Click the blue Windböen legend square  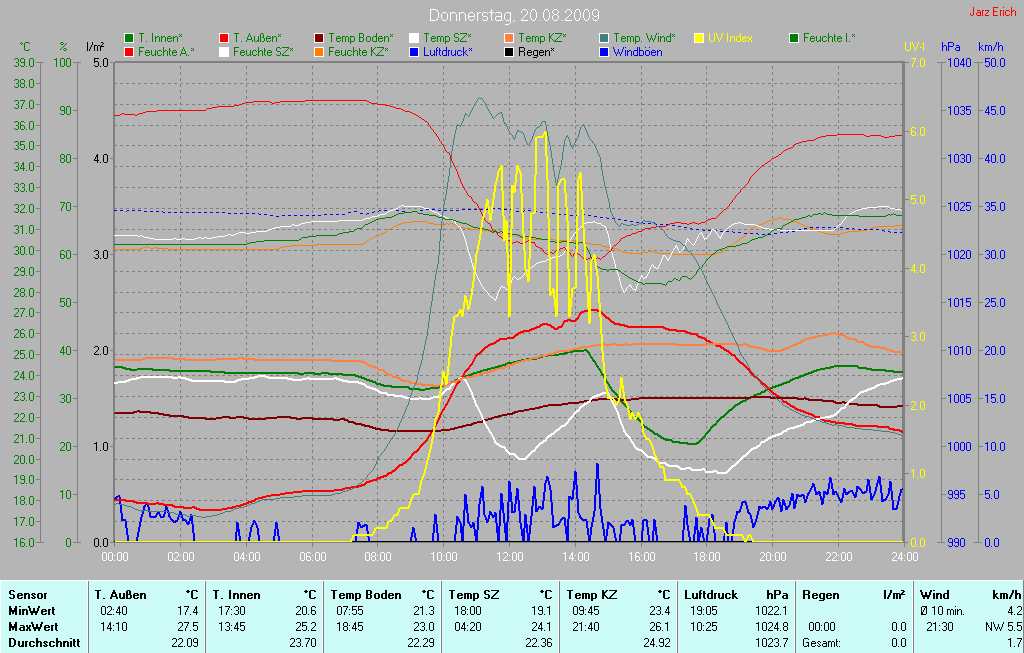(x=604, y=51)
